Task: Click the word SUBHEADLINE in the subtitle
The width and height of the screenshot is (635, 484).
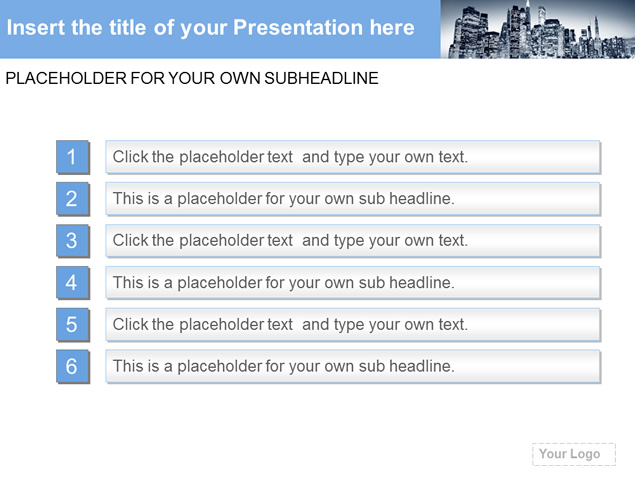Action: [322, 78]
